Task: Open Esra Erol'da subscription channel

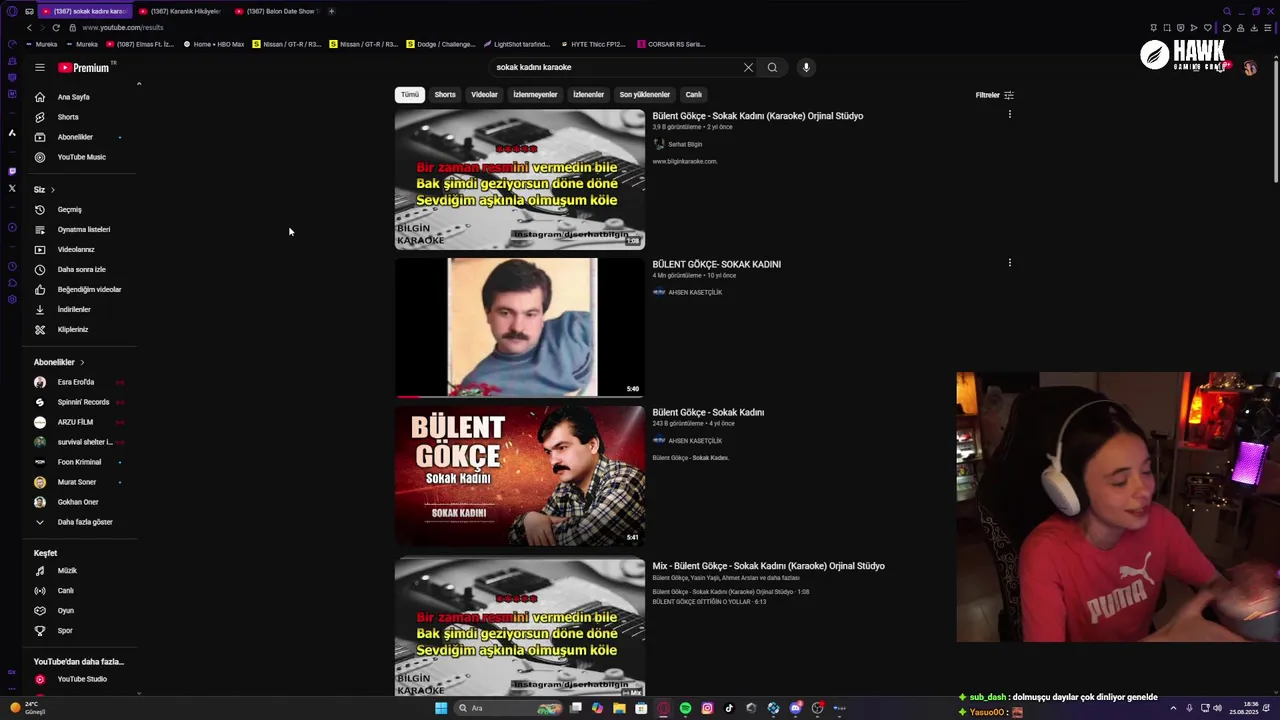Action: pos(76,382)
